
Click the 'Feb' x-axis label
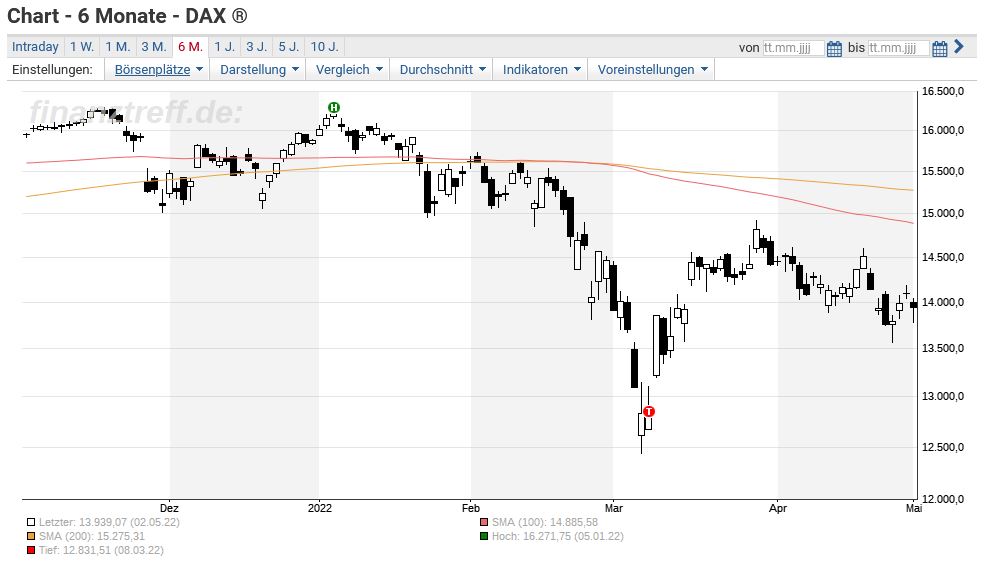[x=471, y=508]
